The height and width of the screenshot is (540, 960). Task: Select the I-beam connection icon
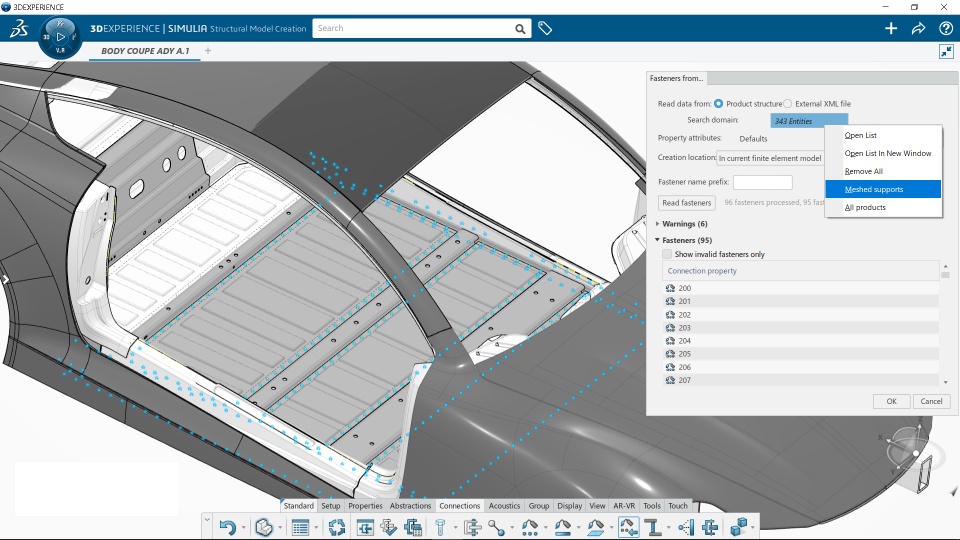point(653,527)
